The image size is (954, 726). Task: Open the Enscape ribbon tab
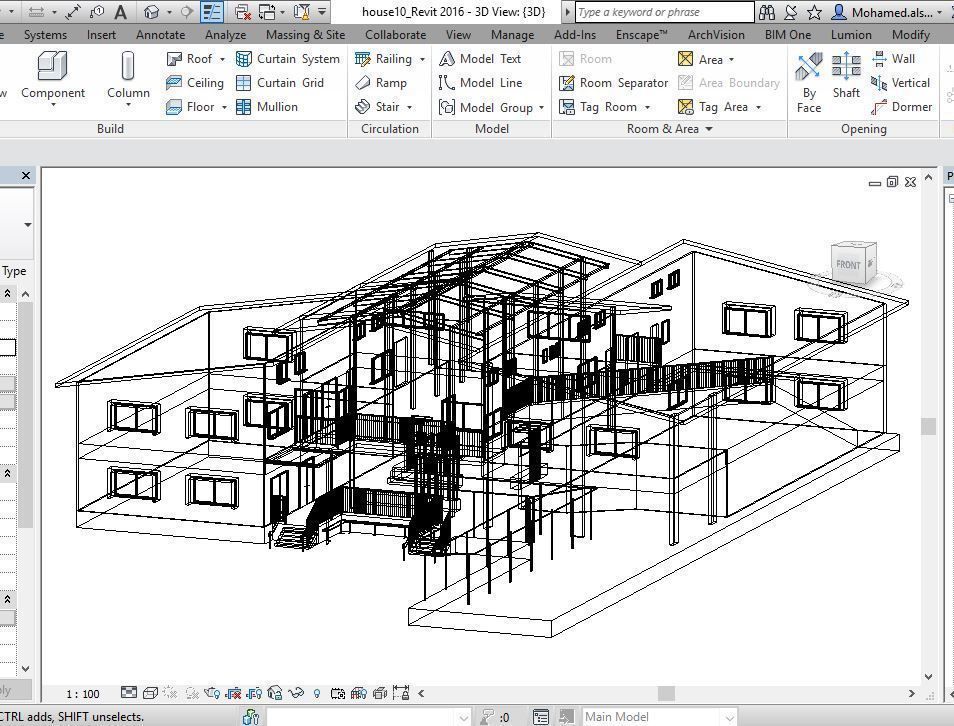641,35
